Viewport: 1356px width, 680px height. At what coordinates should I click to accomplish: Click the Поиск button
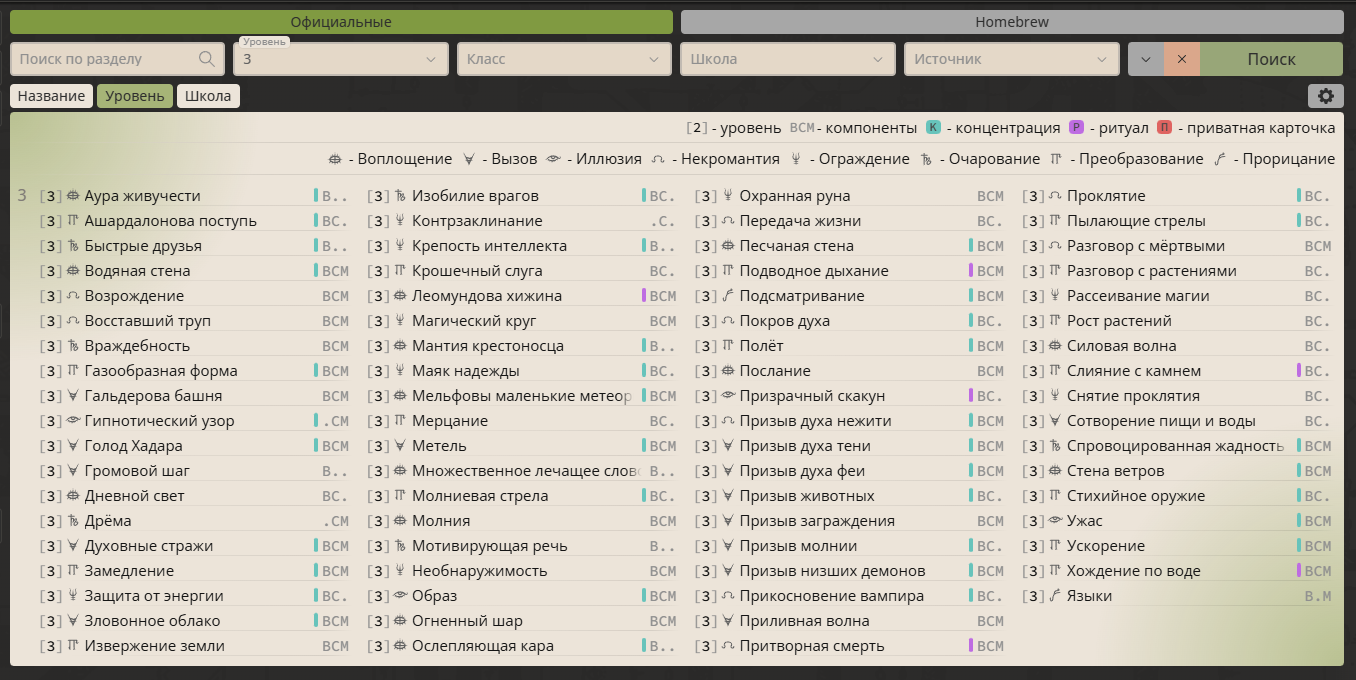(x=1271, y=59)
